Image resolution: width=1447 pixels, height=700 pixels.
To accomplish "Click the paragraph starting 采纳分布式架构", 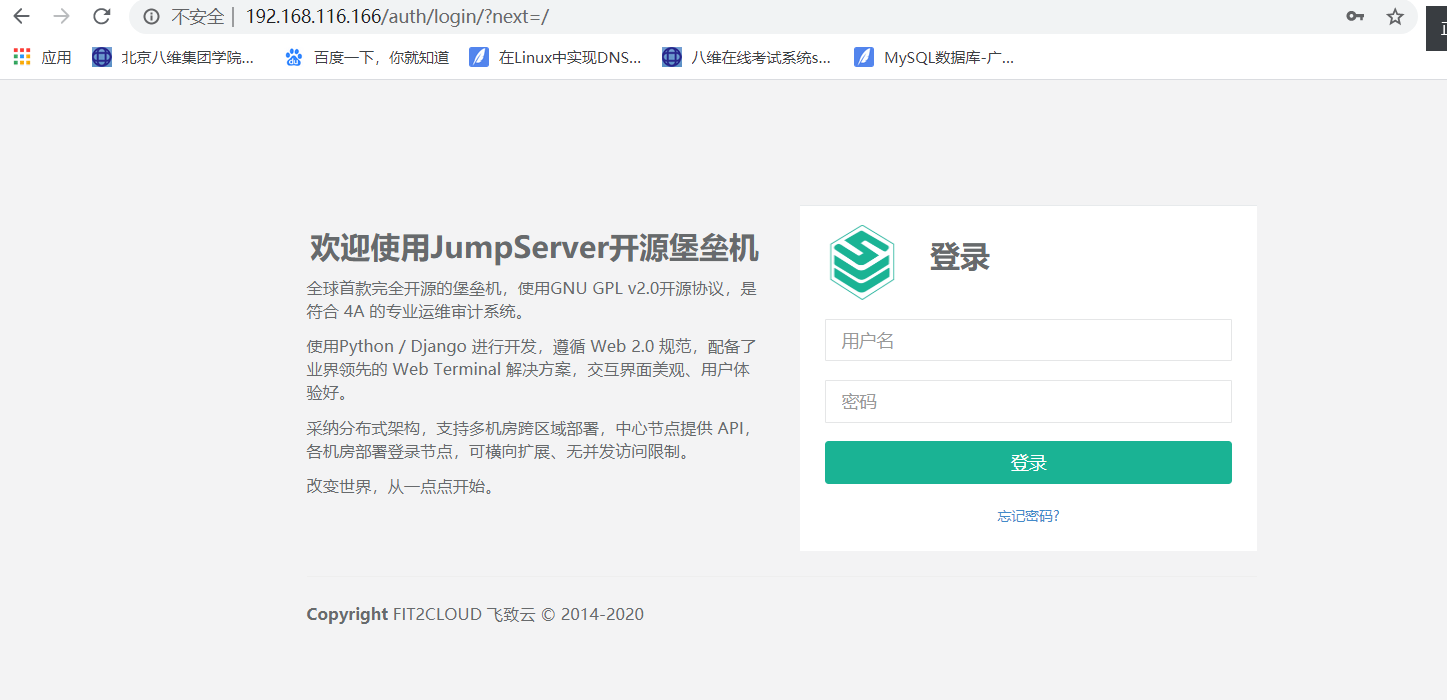I will point(530,440).
